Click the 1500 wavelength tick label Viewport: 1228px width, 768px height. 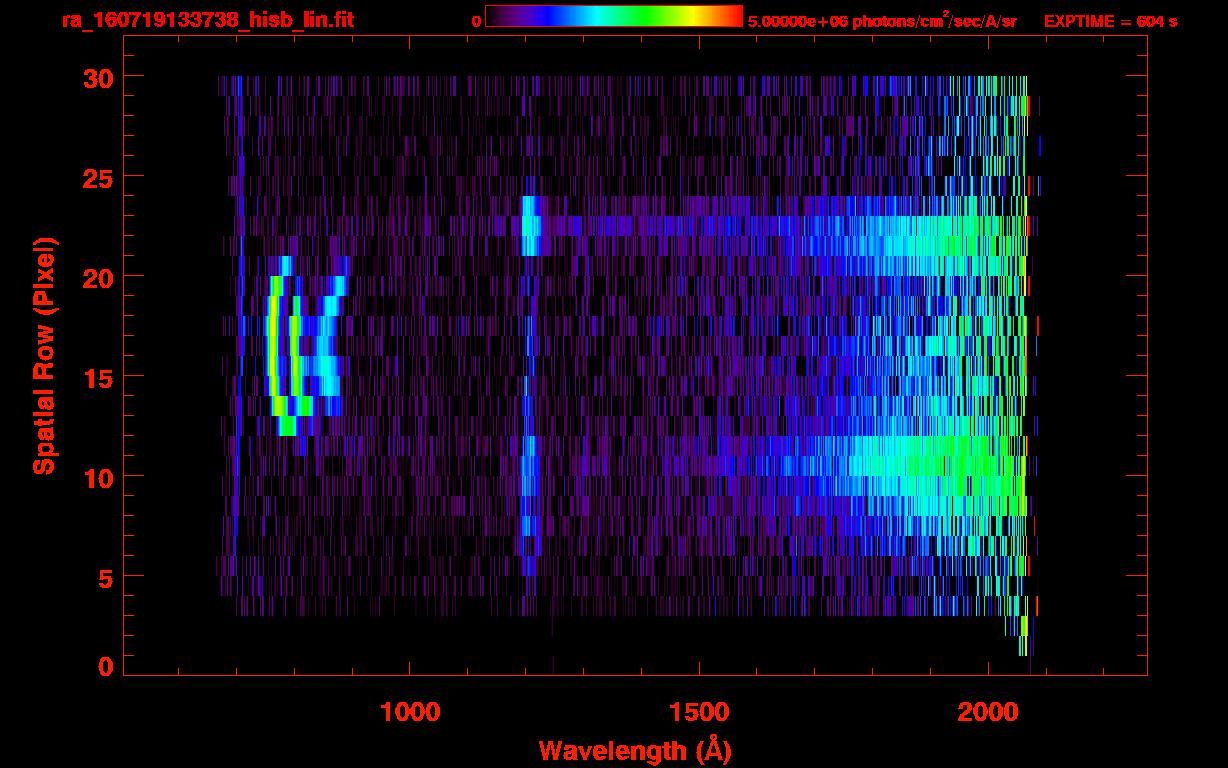coord(699,712)
